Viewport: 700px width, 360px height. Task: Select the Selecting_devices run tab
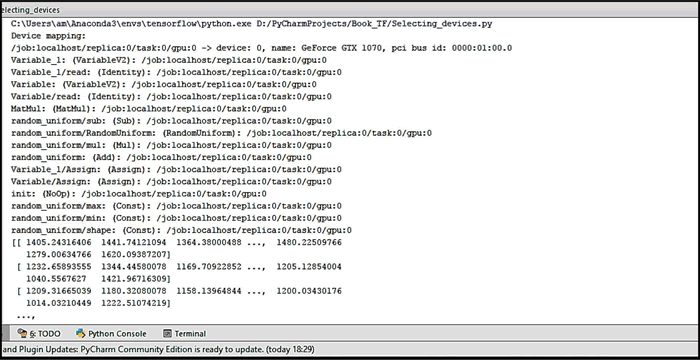[x=30, y=9]
